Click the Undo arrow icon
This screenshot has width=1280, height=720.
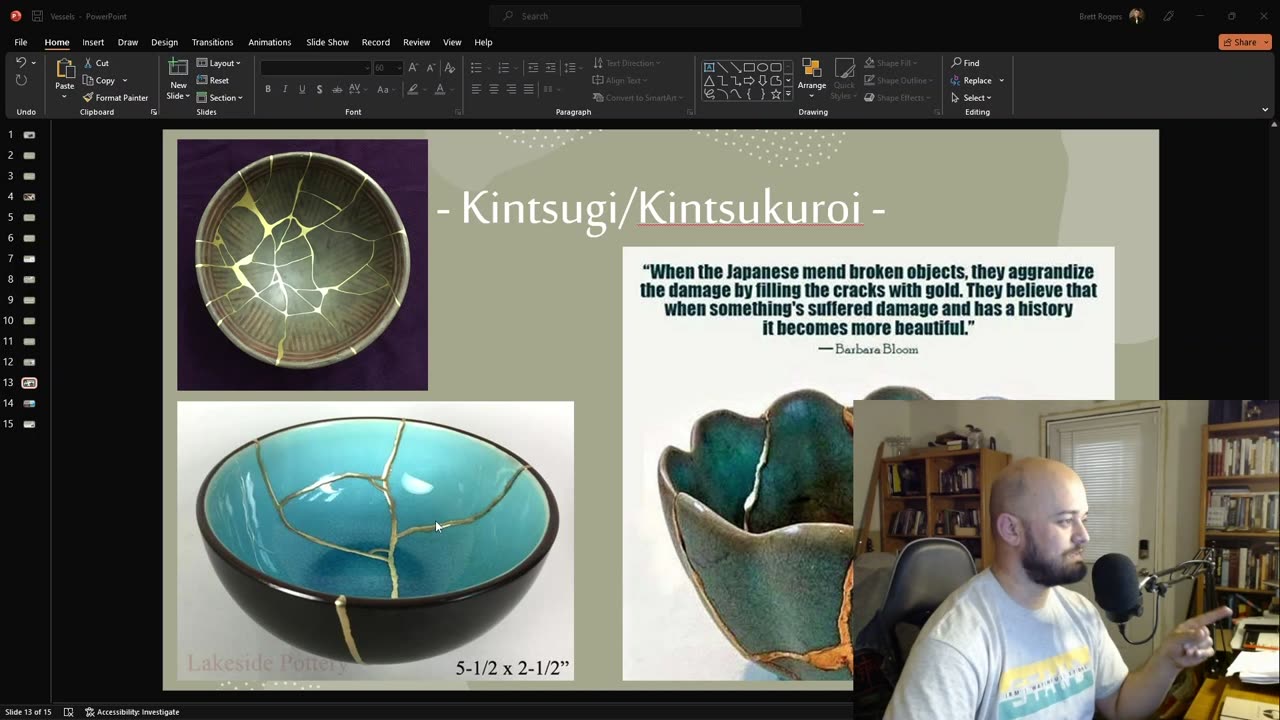point(21,63)
